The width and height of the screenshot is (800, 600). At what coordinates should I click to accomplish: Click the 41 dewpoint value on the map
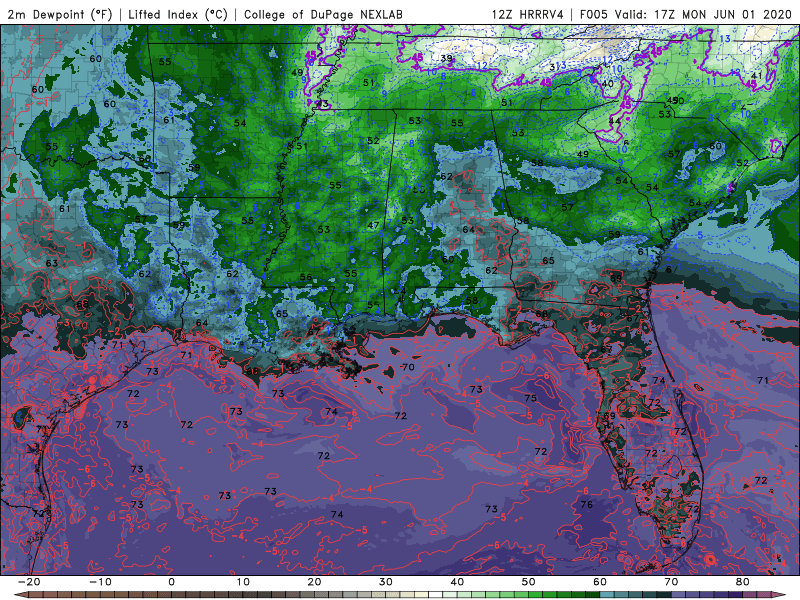(x=757, y=76)
